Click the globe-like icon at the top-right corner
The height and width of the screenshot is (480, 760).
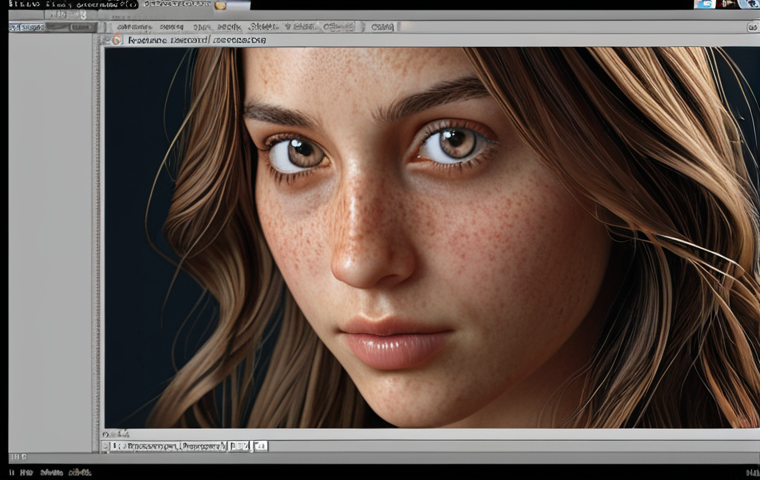[749, 4]
